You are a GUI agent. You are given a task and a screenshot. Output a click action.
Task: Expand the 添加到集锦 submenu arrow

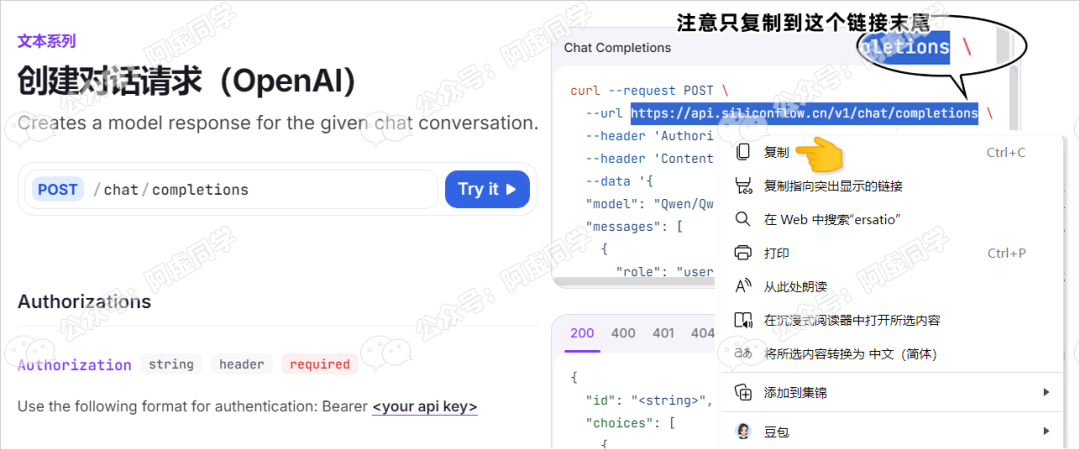tap(1046, 391)
